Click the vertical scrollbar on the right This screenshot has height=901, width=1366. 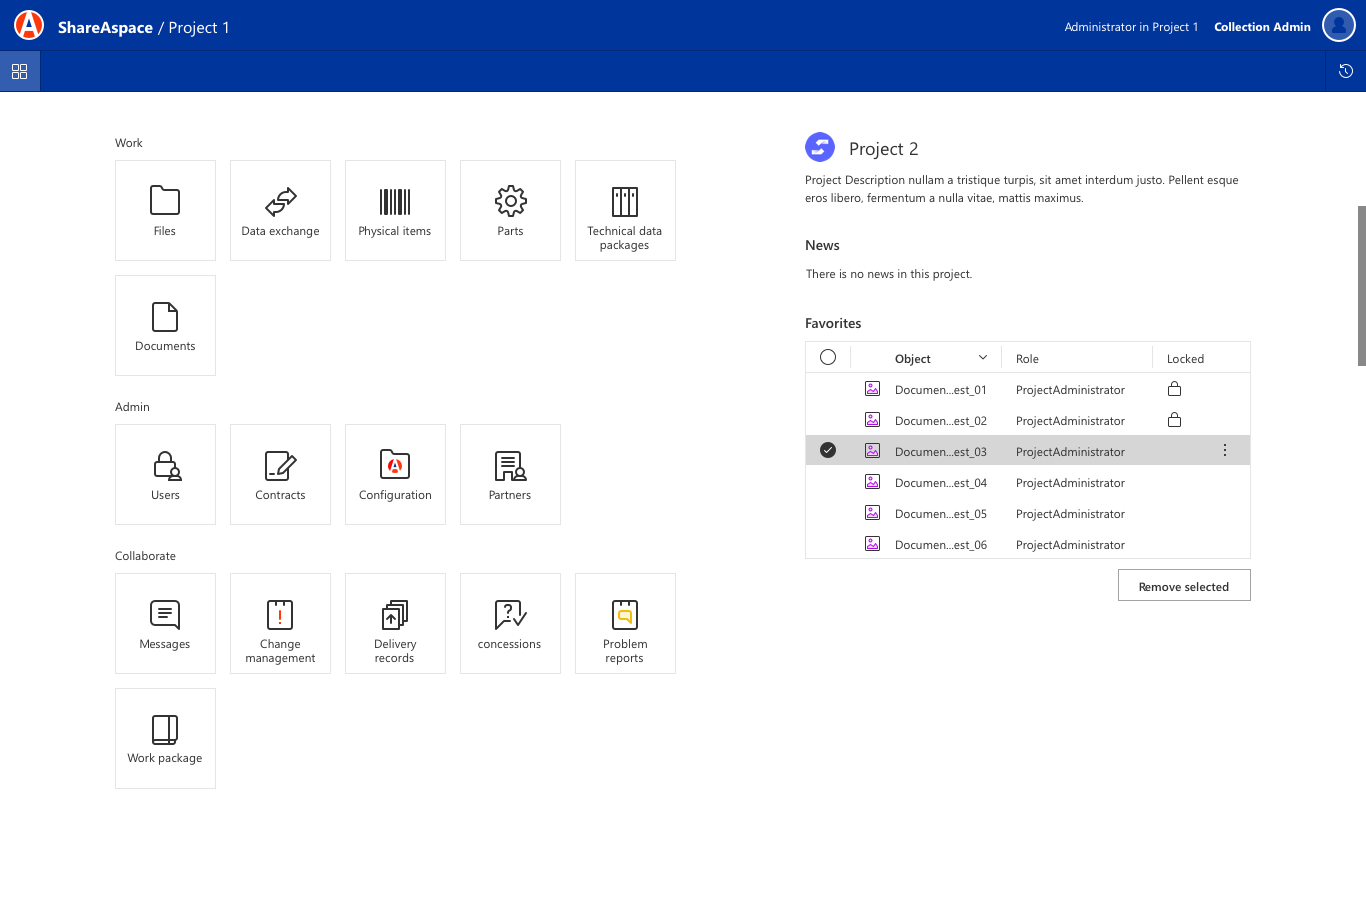click(1361, 286)
